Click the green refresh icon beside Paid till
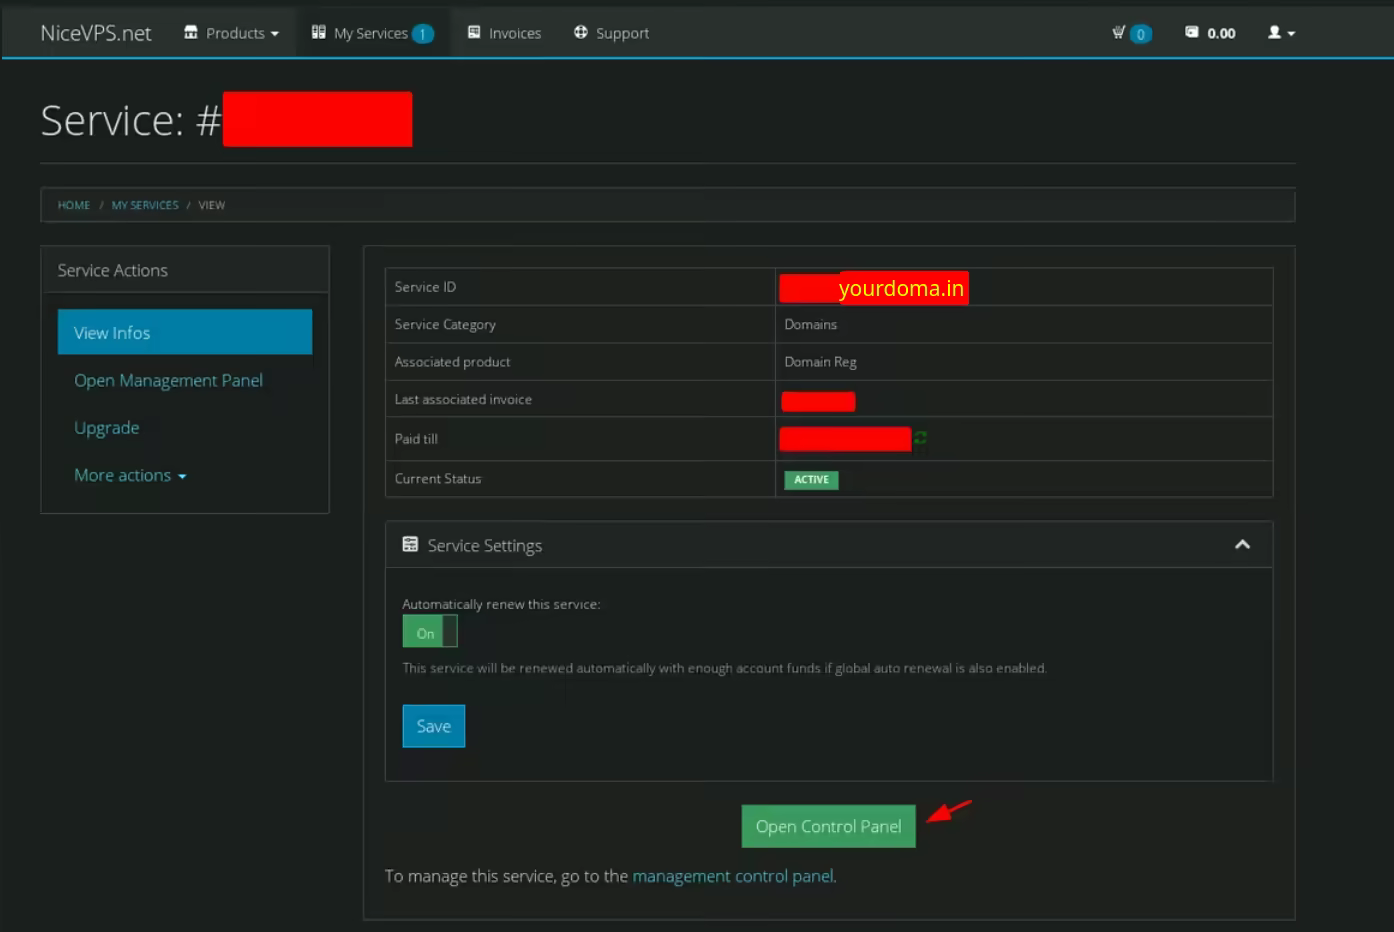Viewport: 1394px width, 932px height. pyautogui.click(x=920, y=438)
